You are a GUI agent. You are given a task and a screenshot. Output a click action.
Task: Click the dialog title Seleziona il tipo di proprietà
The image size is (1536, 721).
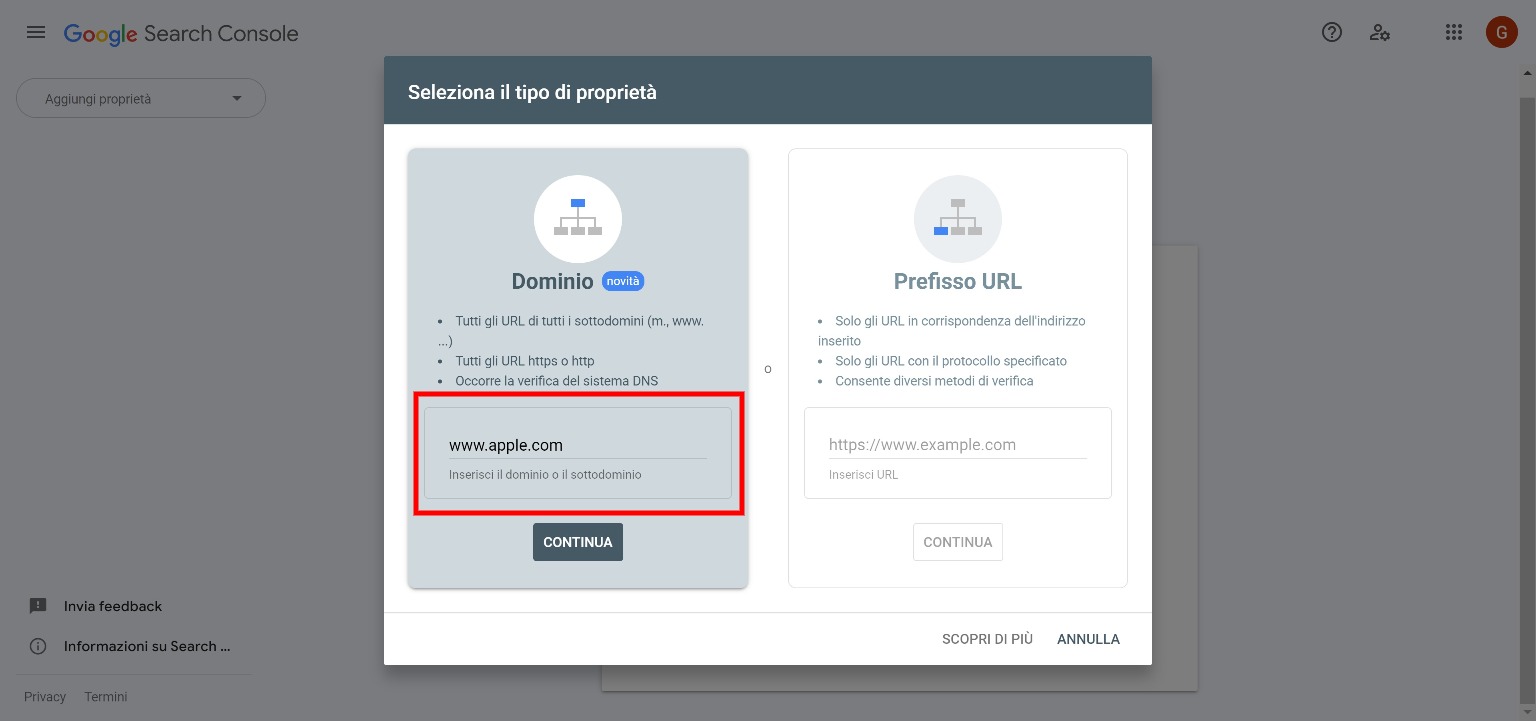[532, 93]
